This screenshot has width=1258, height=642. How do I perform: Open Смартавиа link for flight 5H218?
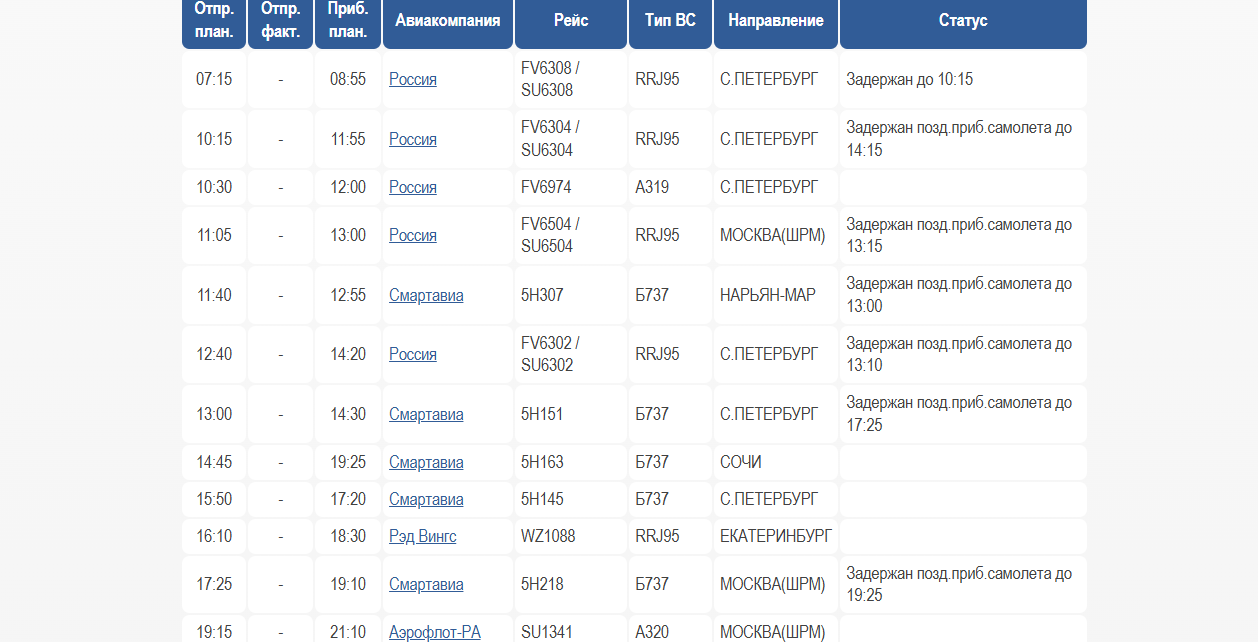point(426,584)
